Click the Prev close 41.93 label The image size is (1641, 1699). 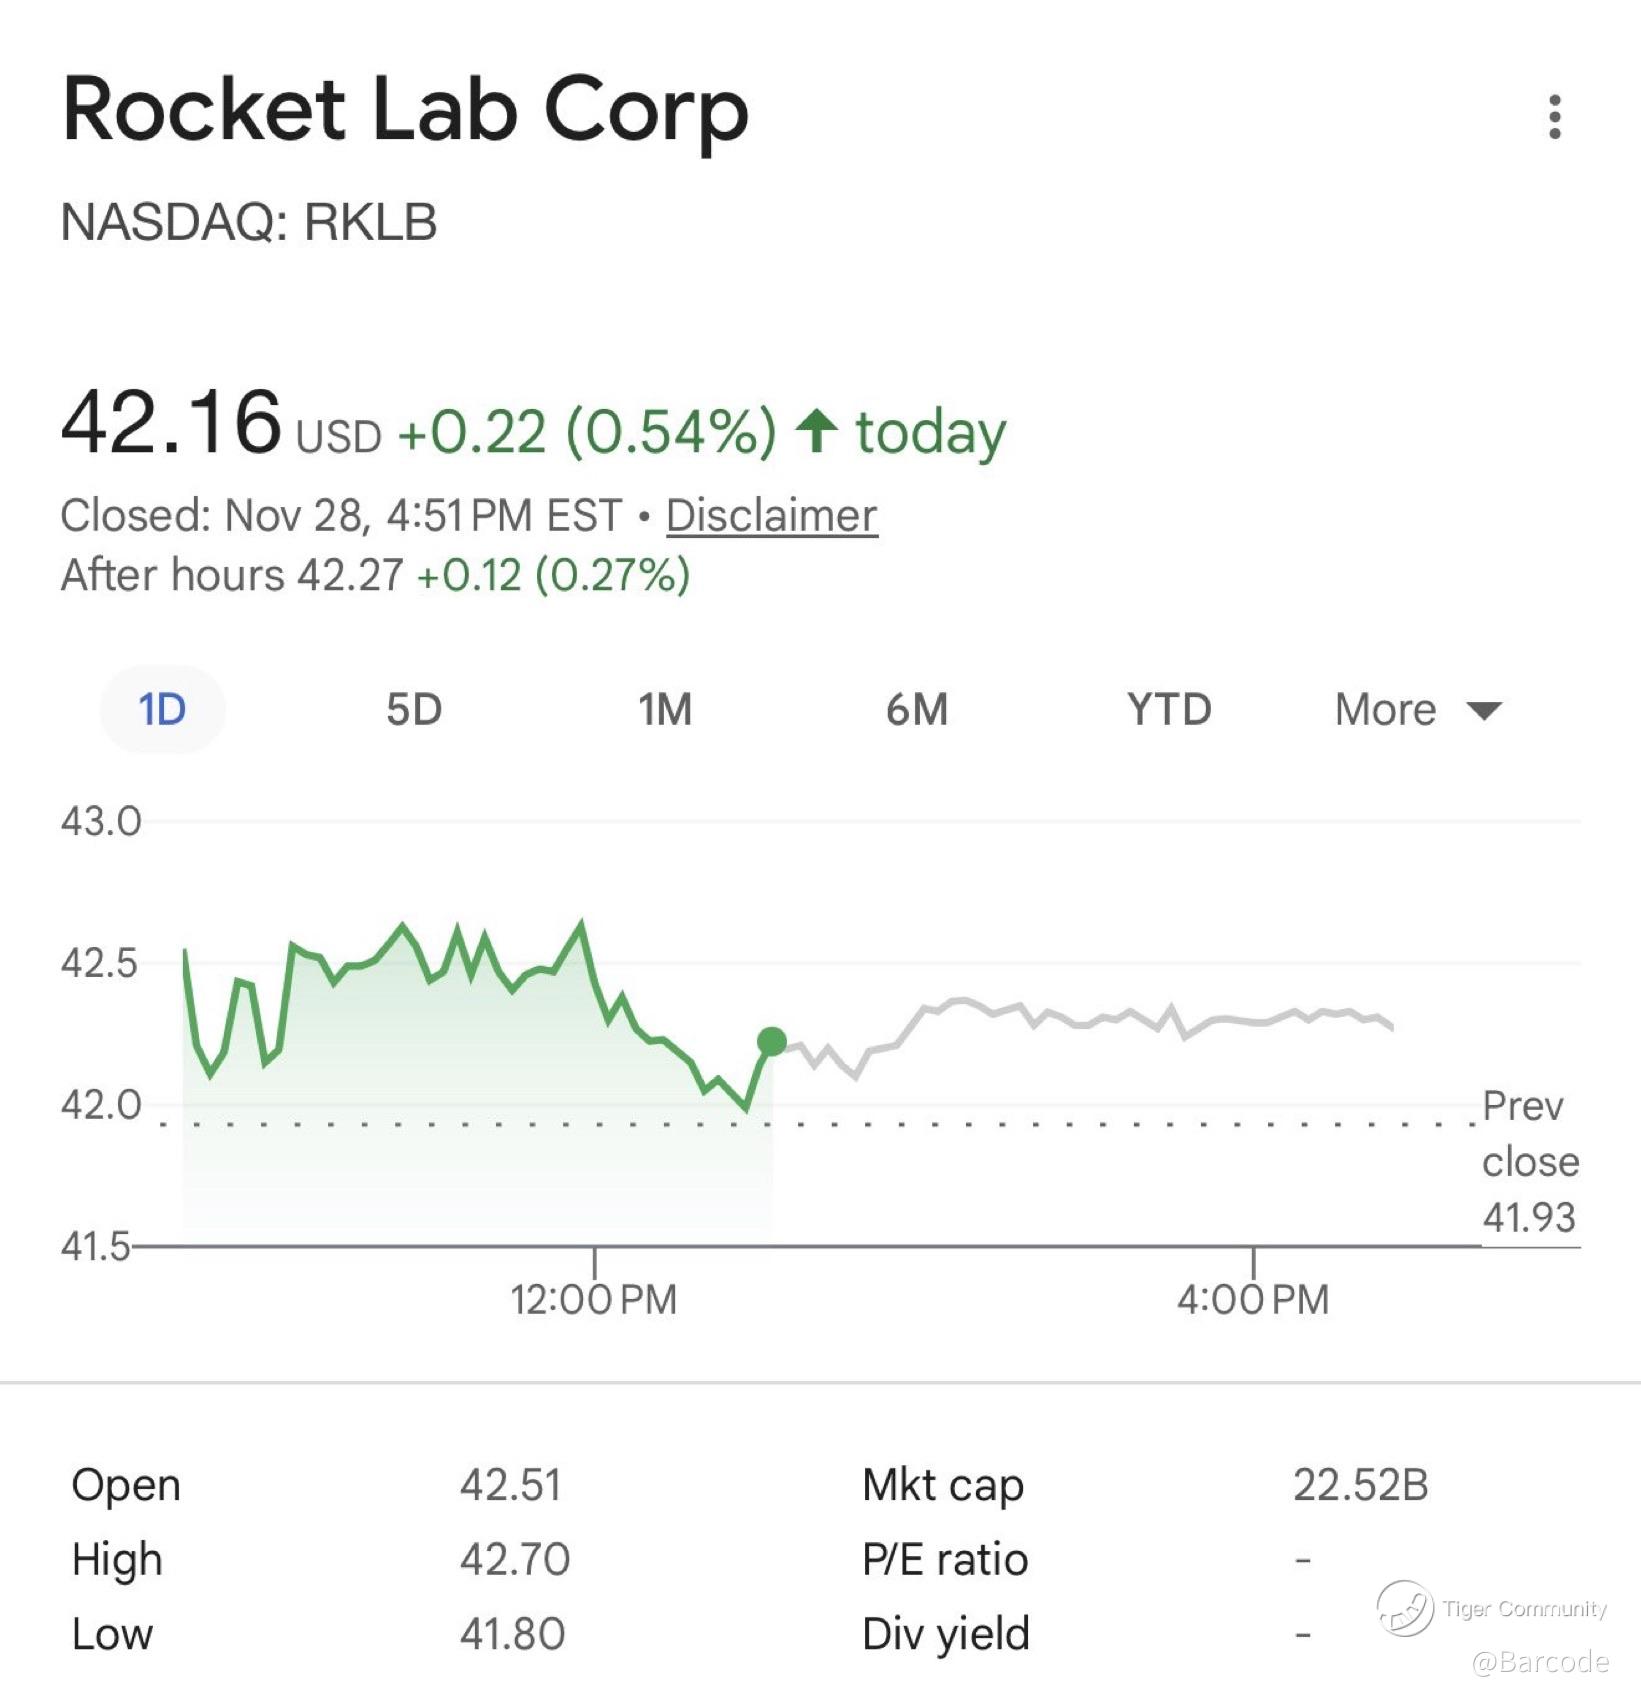pyautogui.click(x=1530, y=1162)
